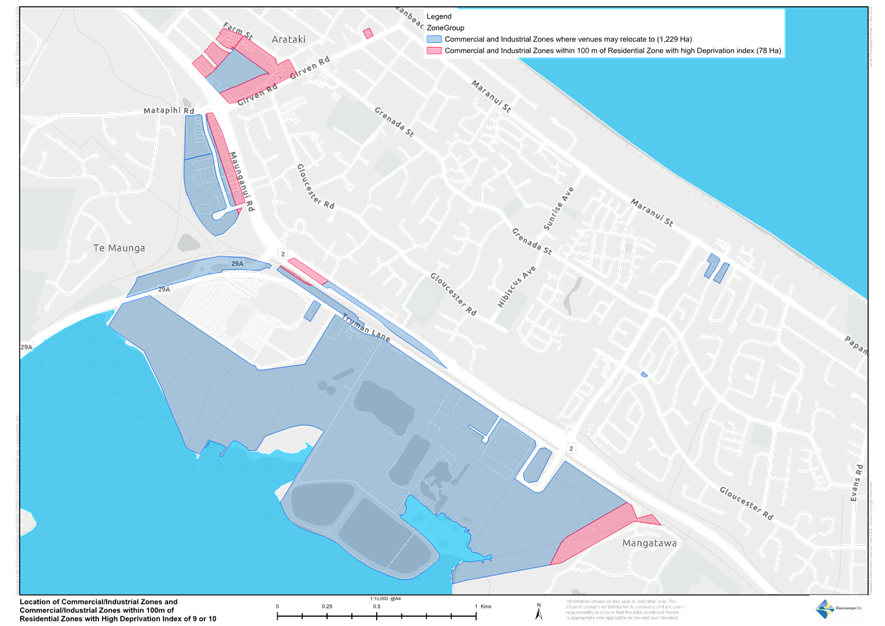Click the scale bar ruler
The image size is (885, 626).
[376, 616]
